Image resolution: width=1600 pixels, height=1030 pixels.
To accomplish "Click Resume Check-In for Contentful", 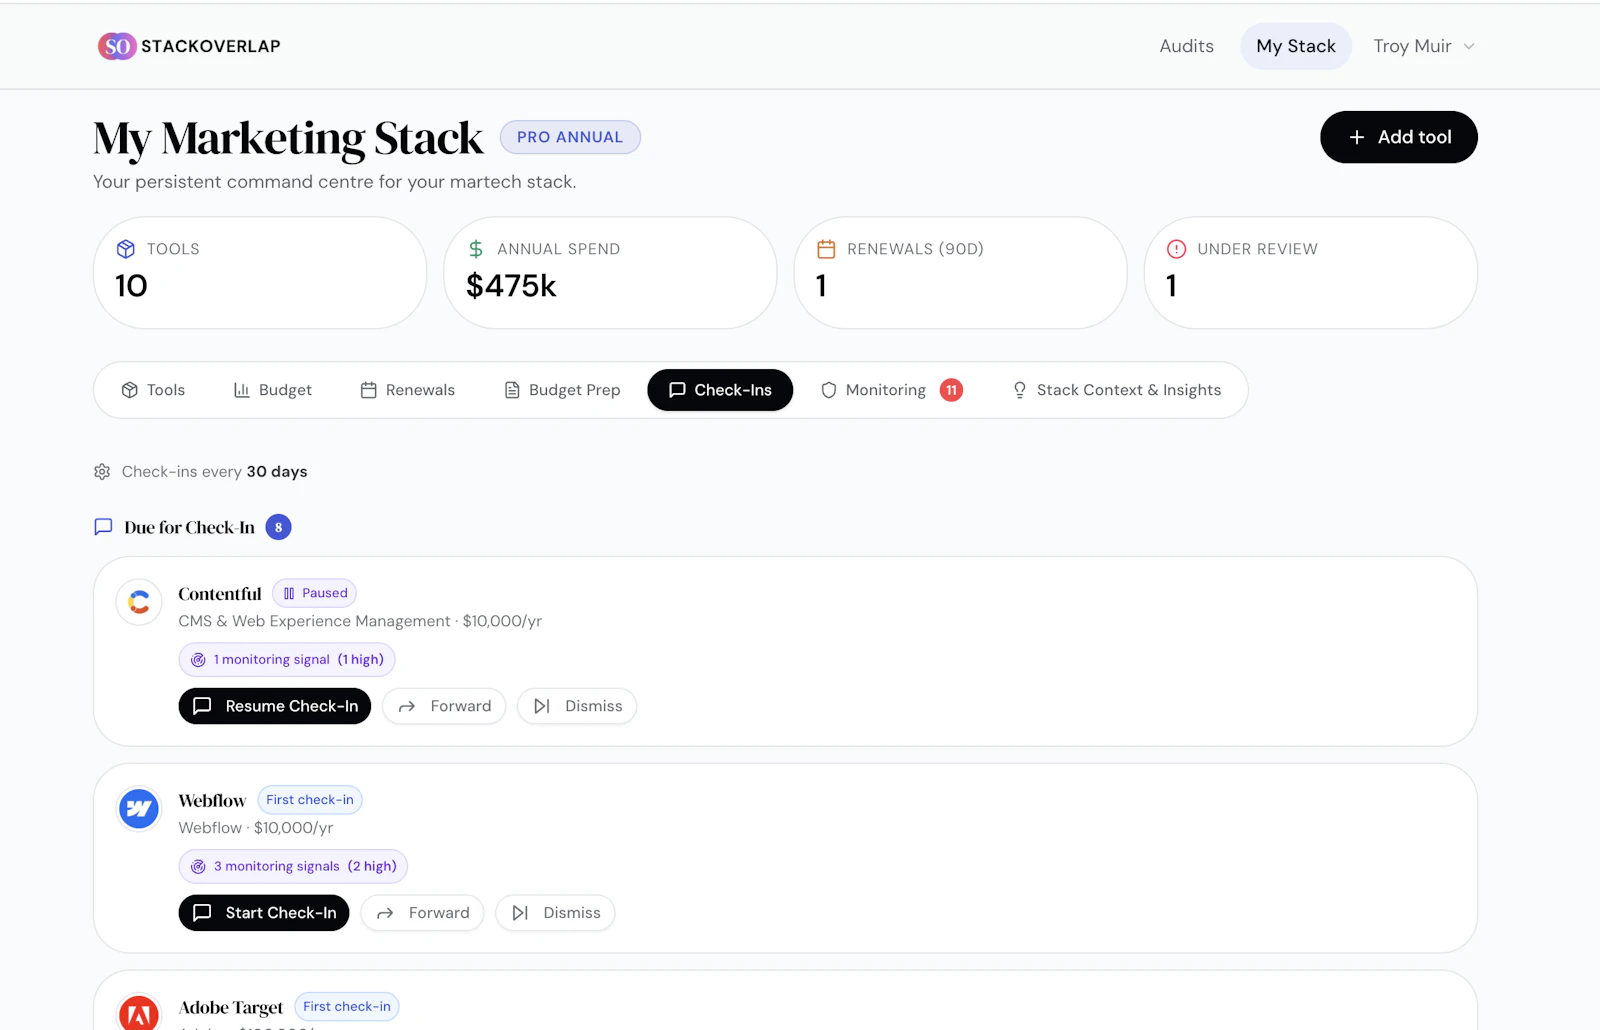I will (x=275, y=706).
